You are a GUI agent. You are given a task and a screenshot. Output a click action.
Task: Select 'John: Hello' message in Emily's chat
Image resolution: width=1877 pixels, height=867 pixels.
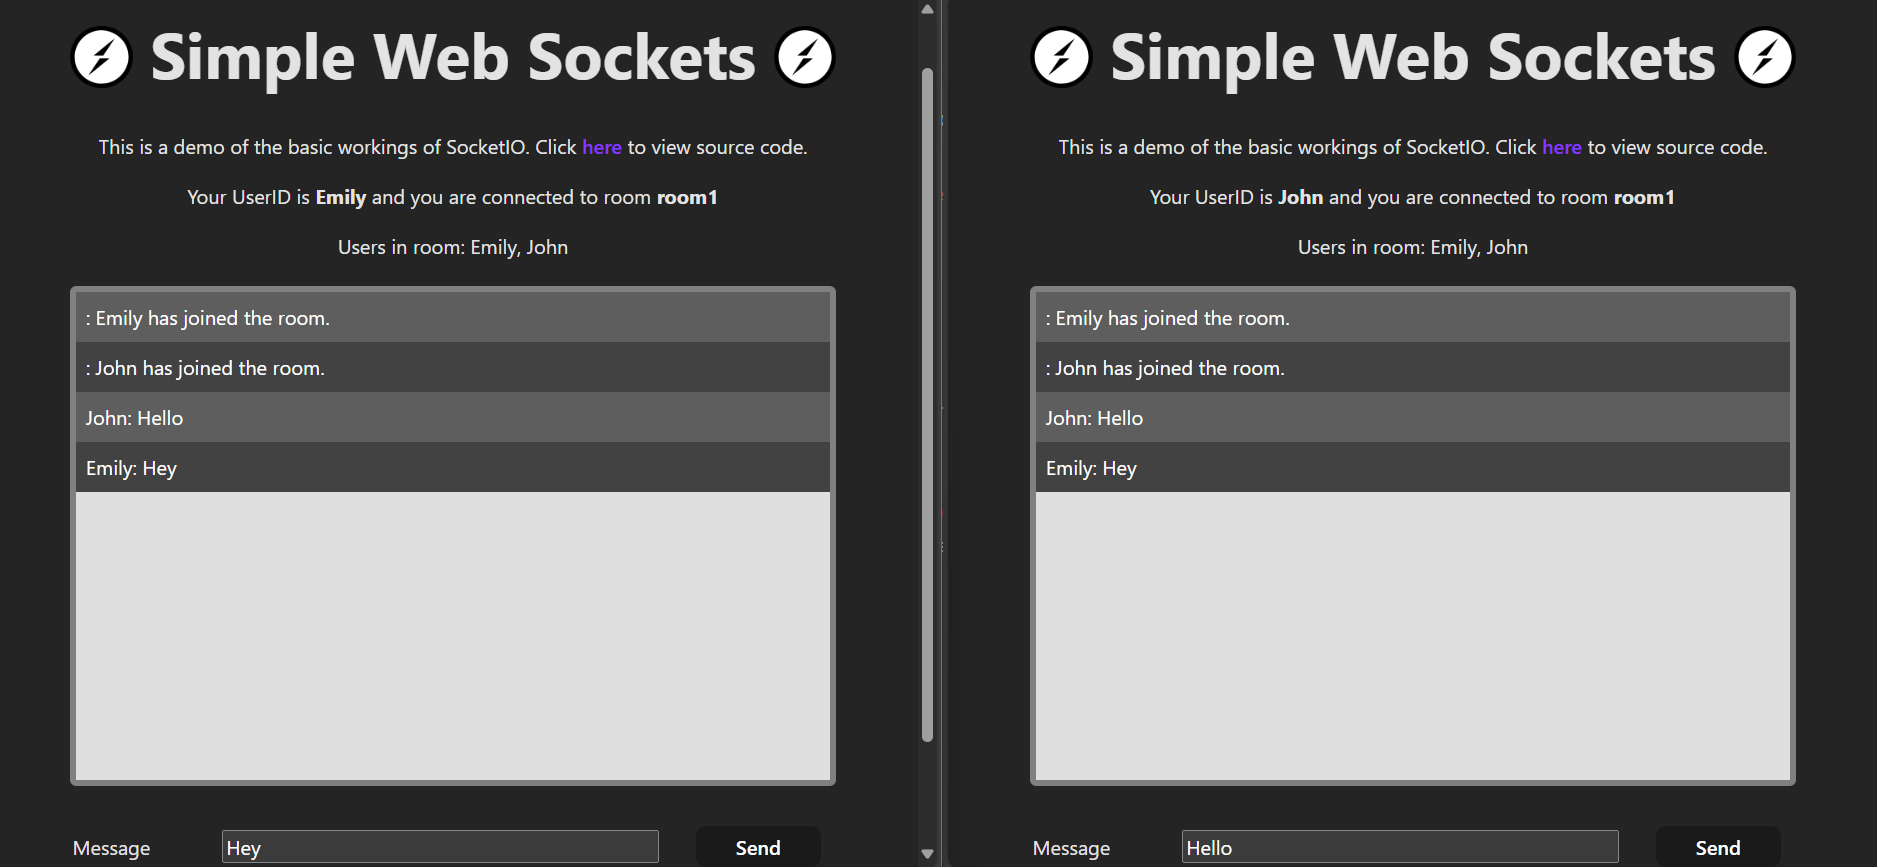coord(453,417)
